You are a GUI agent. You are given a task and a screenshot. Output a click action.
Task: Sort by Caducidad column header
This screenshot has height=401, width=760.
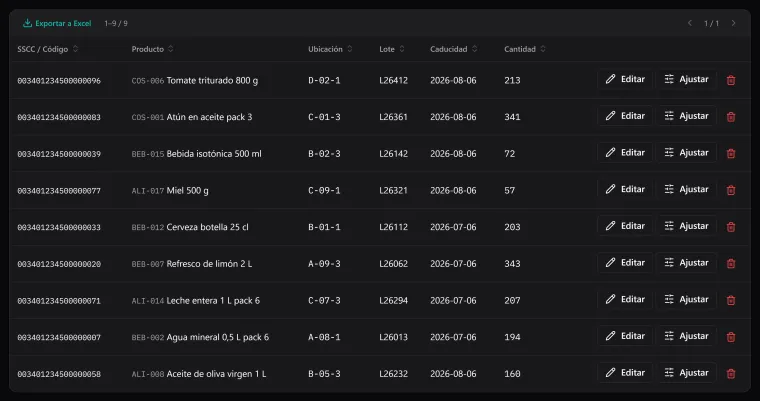453,49
